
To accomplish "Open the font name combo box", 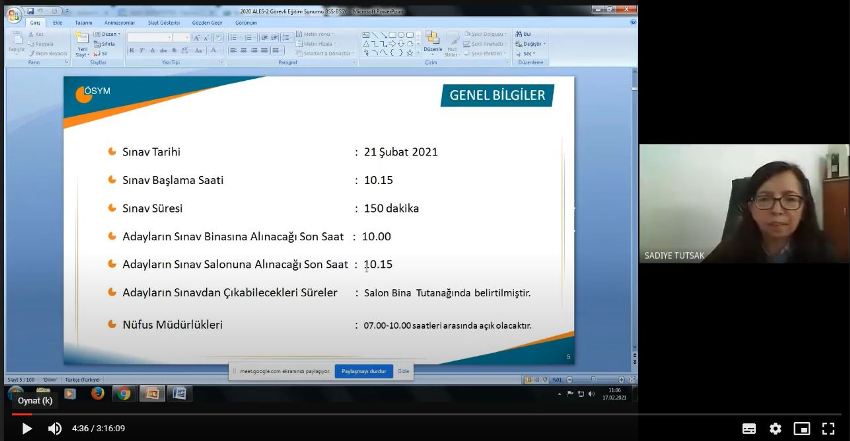I will (x=150, y=37).
